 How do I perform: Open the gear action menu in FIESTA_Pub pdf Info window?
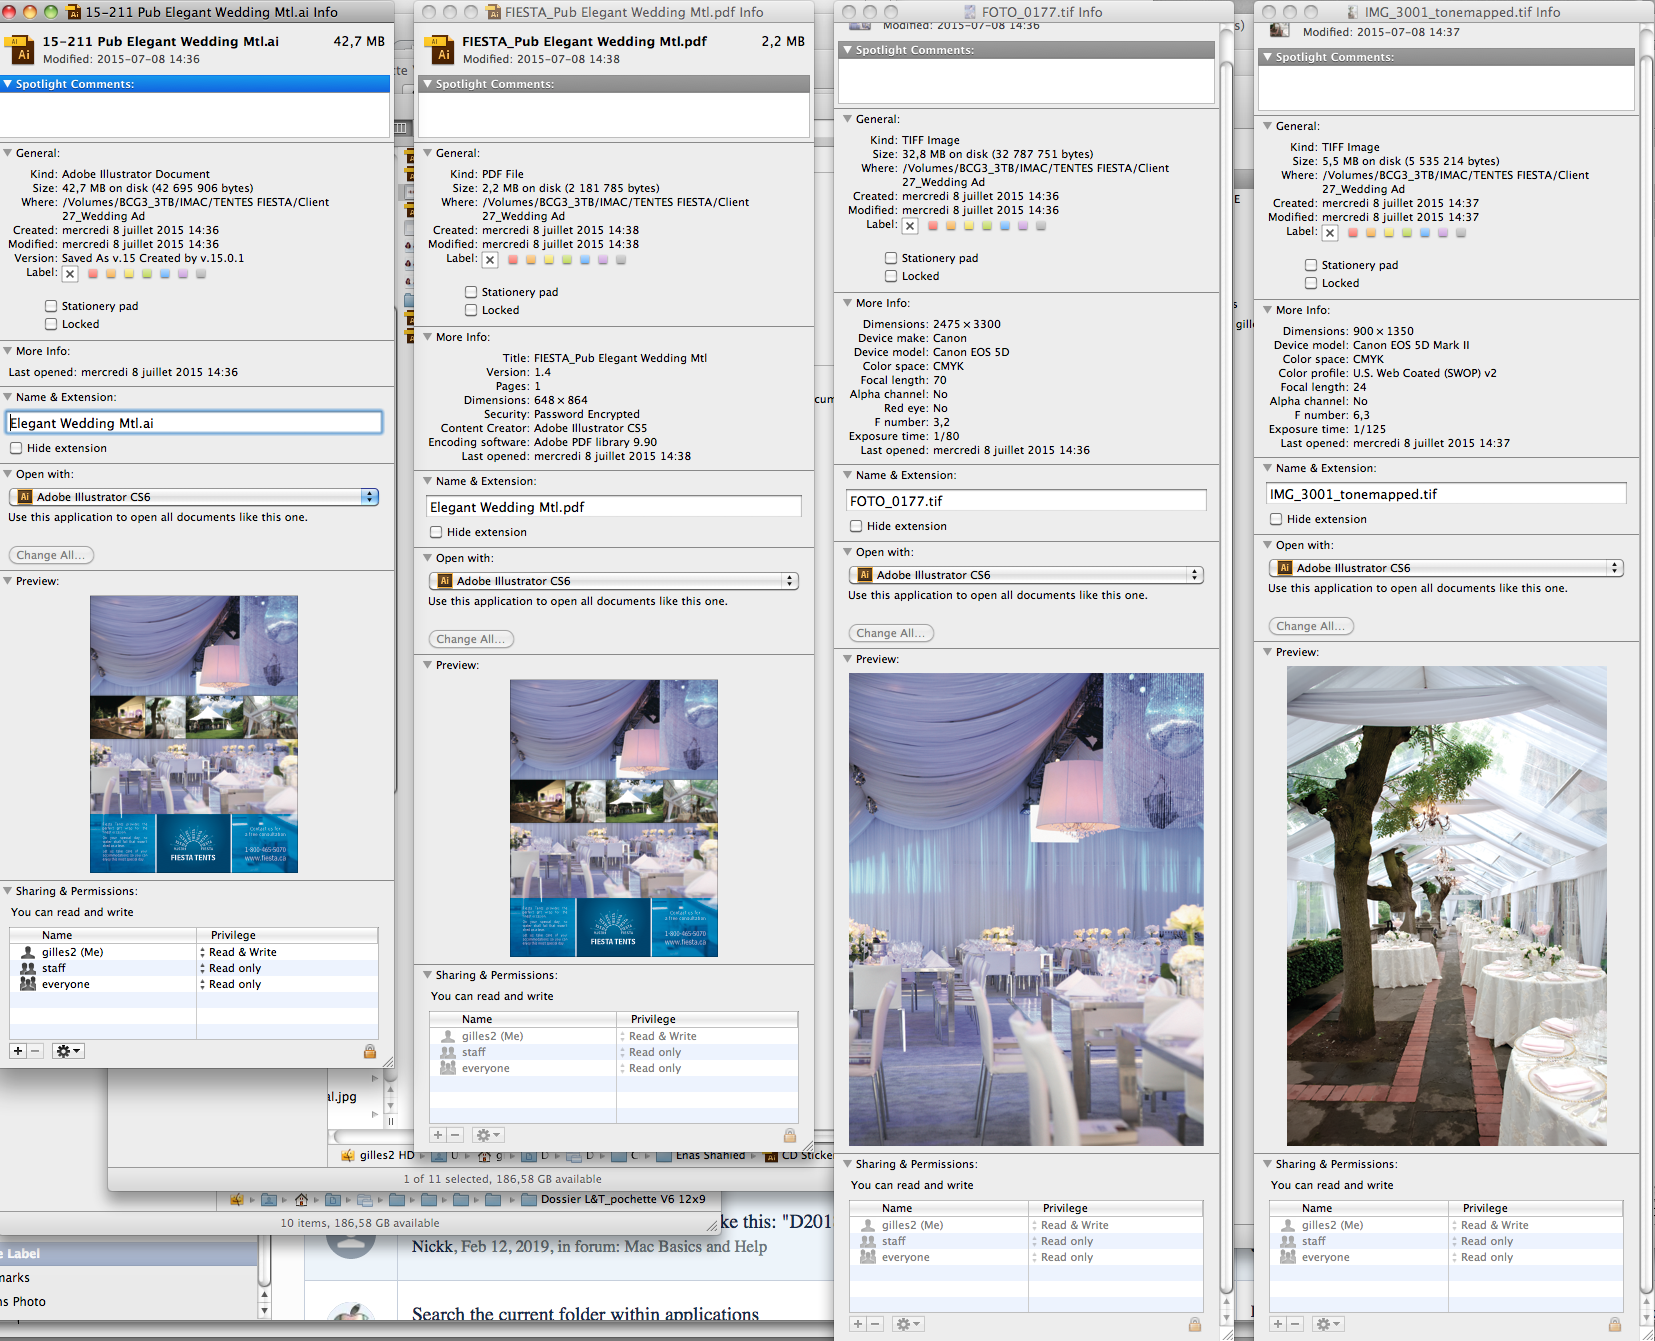[x=488, y=1135]
